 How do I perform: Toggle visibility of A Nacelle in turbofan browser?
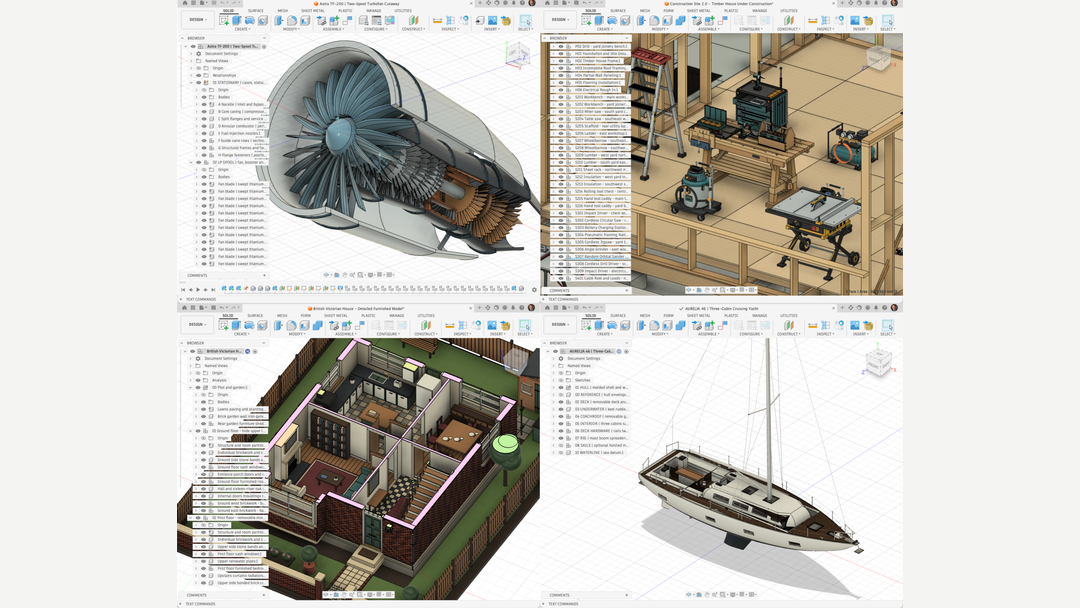204,104
